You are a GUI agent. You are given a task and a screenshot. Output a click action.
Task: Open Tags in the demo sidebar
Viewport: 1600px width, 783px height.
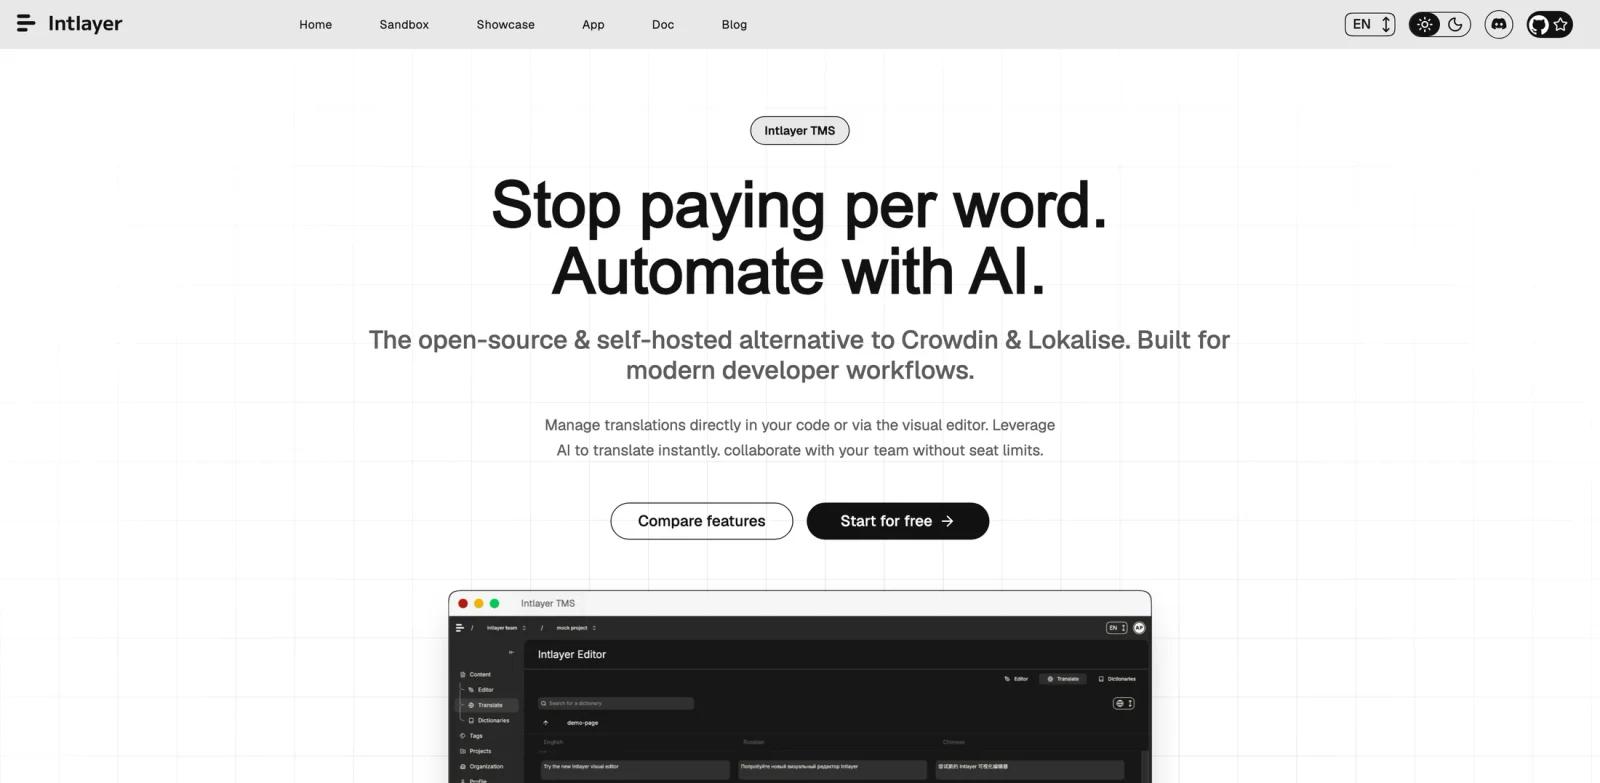click(471, 736)
